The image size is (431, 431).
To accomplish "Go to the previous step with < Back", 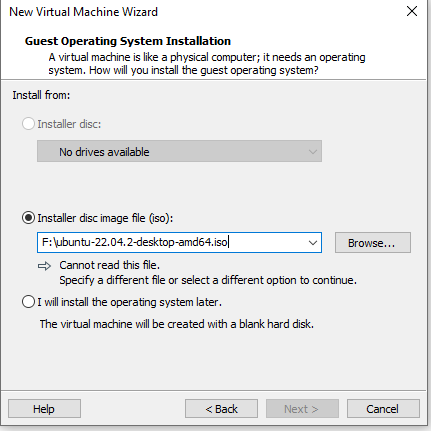I will [221, 409].
